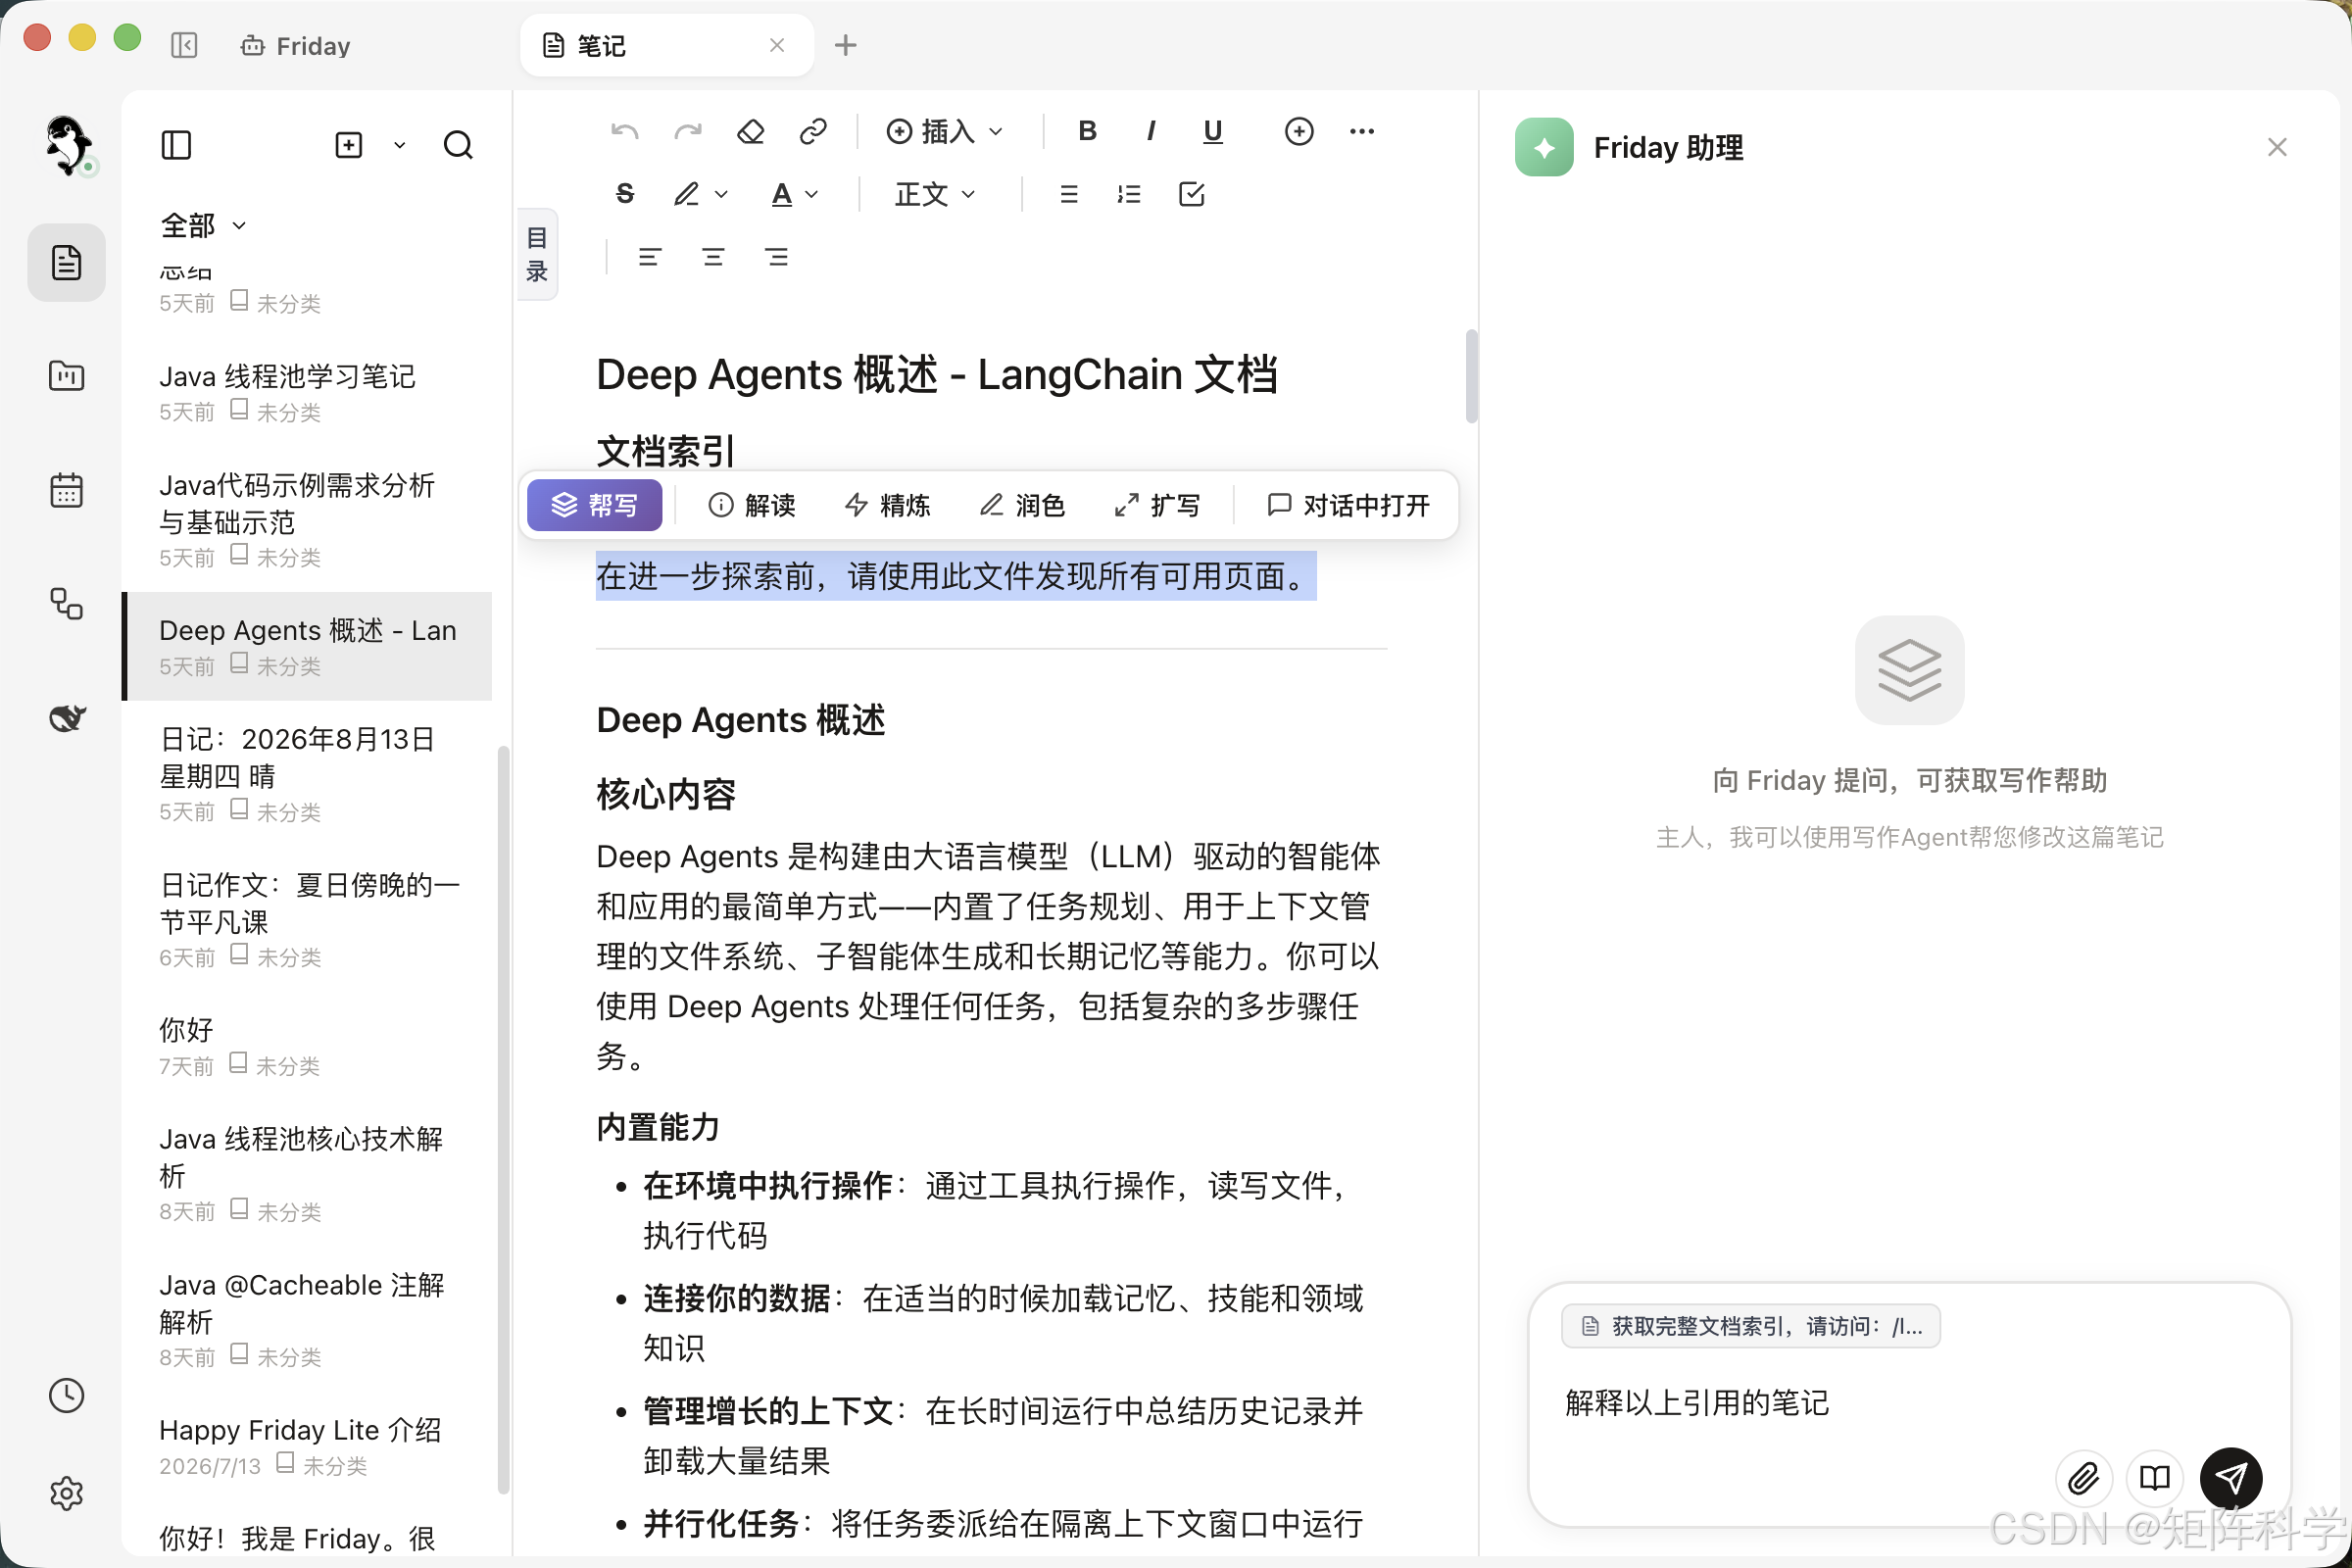Image resolution: width=2352 pixels, height=1568 pixels.
Task: Click the dolphin avatar profile icon
Action: pos(68,146)
